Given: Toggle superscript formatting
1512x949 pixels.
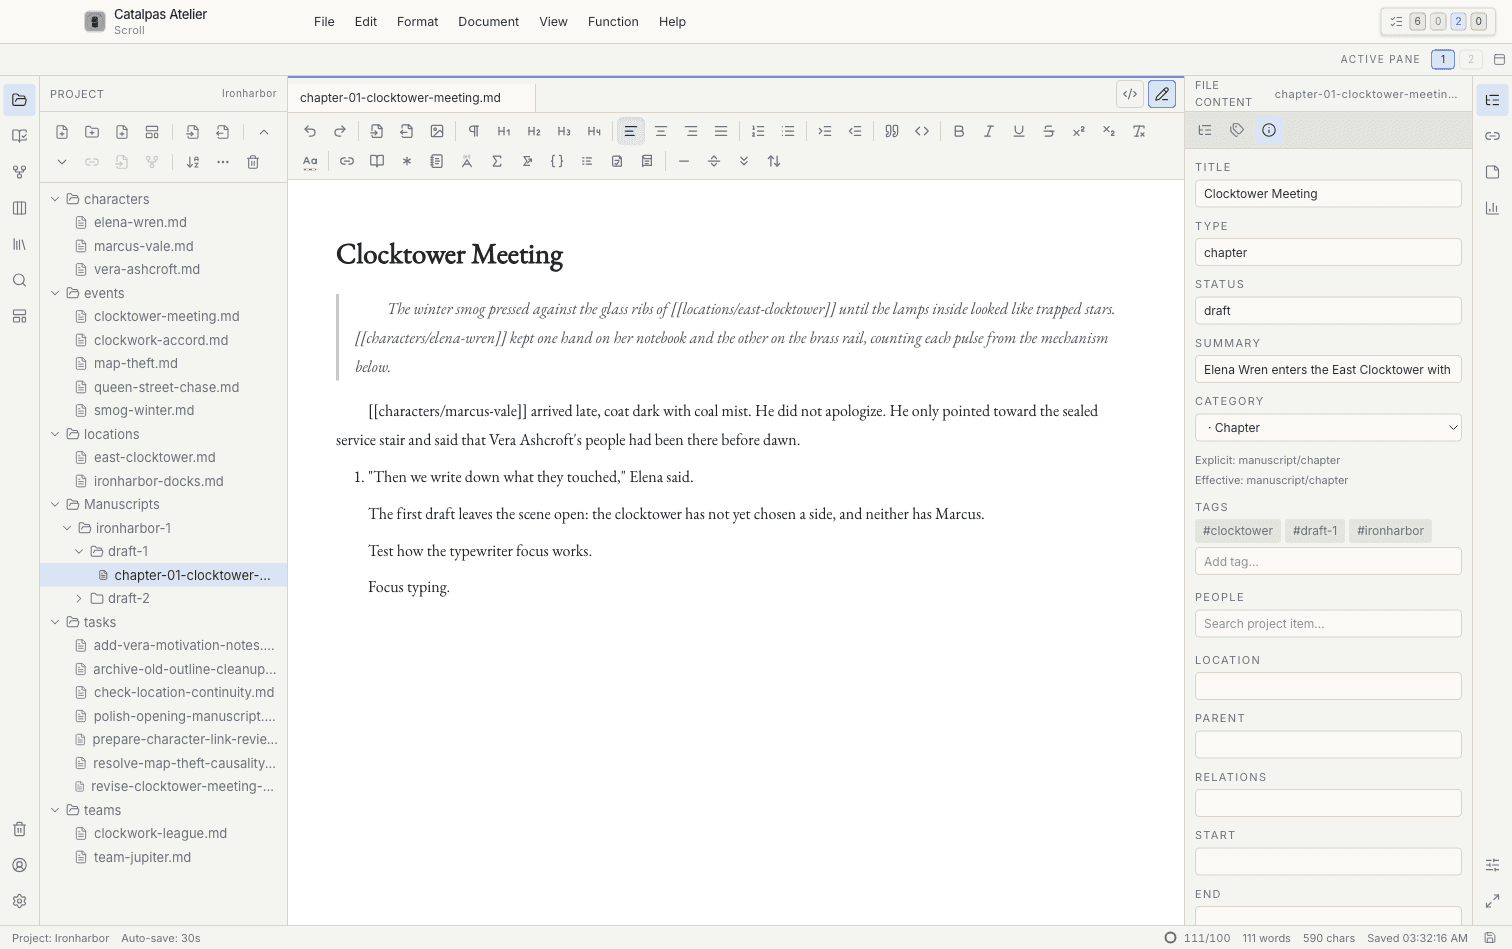Looking at the screenshot, I should click(x=1079, y=131).
